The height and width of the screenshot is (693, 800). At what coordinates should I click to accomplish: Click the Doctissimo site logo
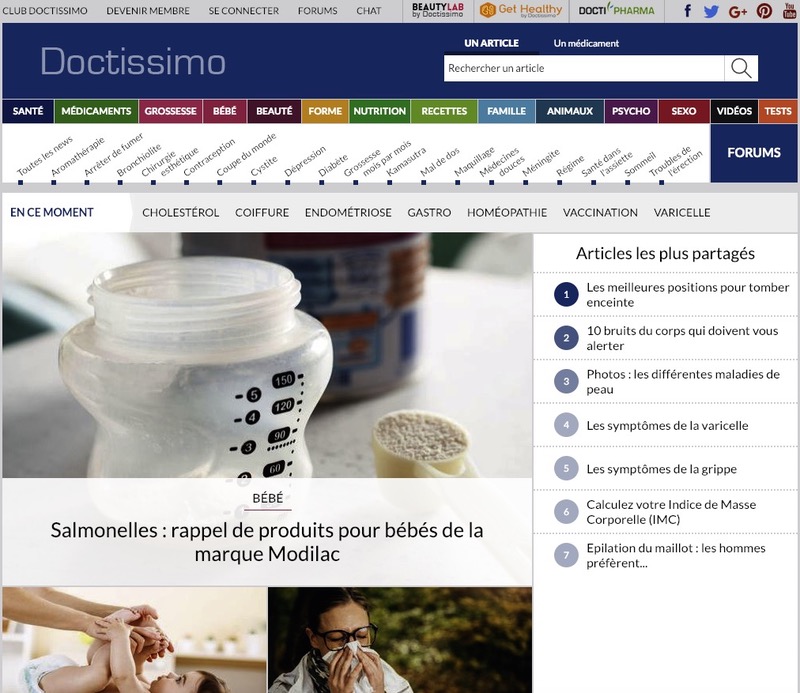(x=133, y=62)
